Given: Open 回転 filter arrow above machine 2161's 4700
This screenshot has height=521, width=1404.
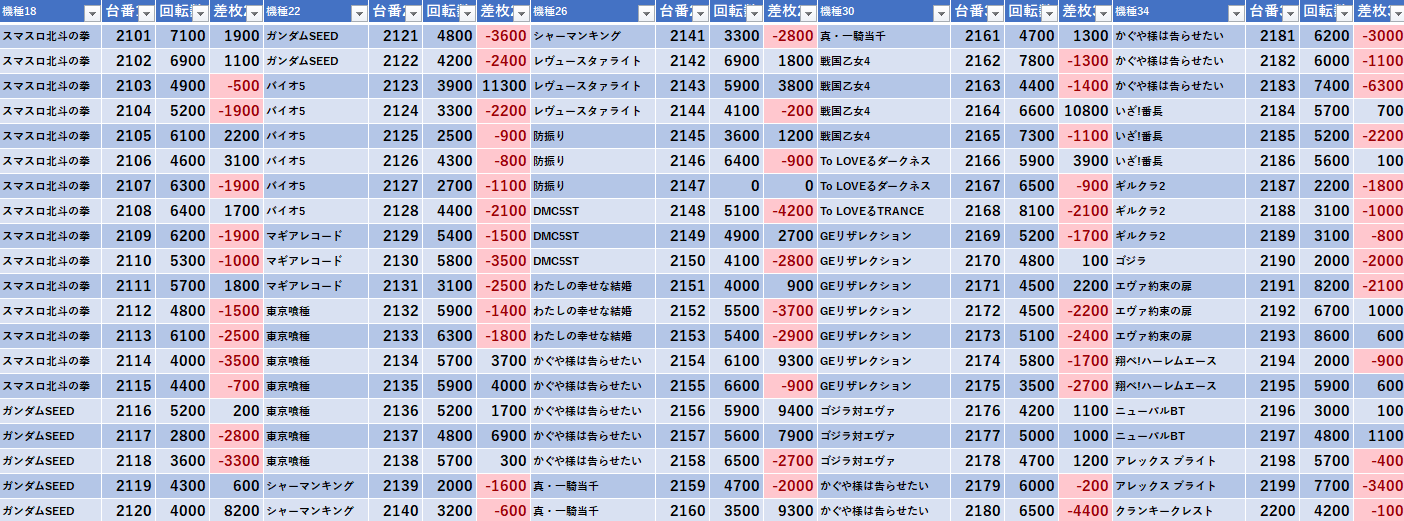Looking at the screenshot, I should [x=1049, y=13].
